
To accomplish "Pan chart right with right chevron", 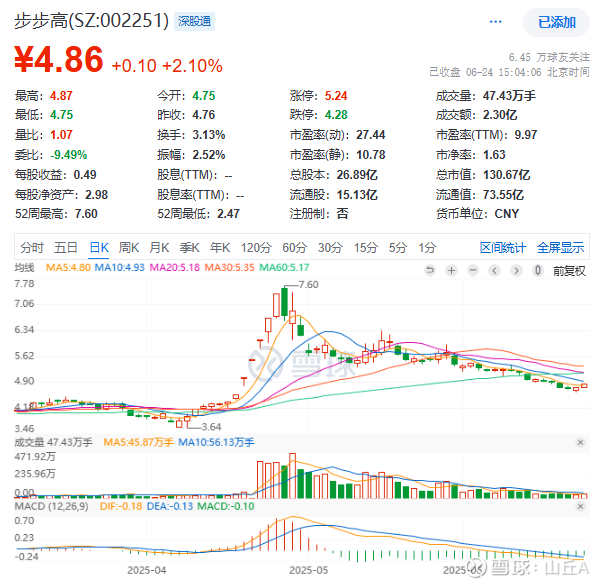I will (x=516, y=270).
